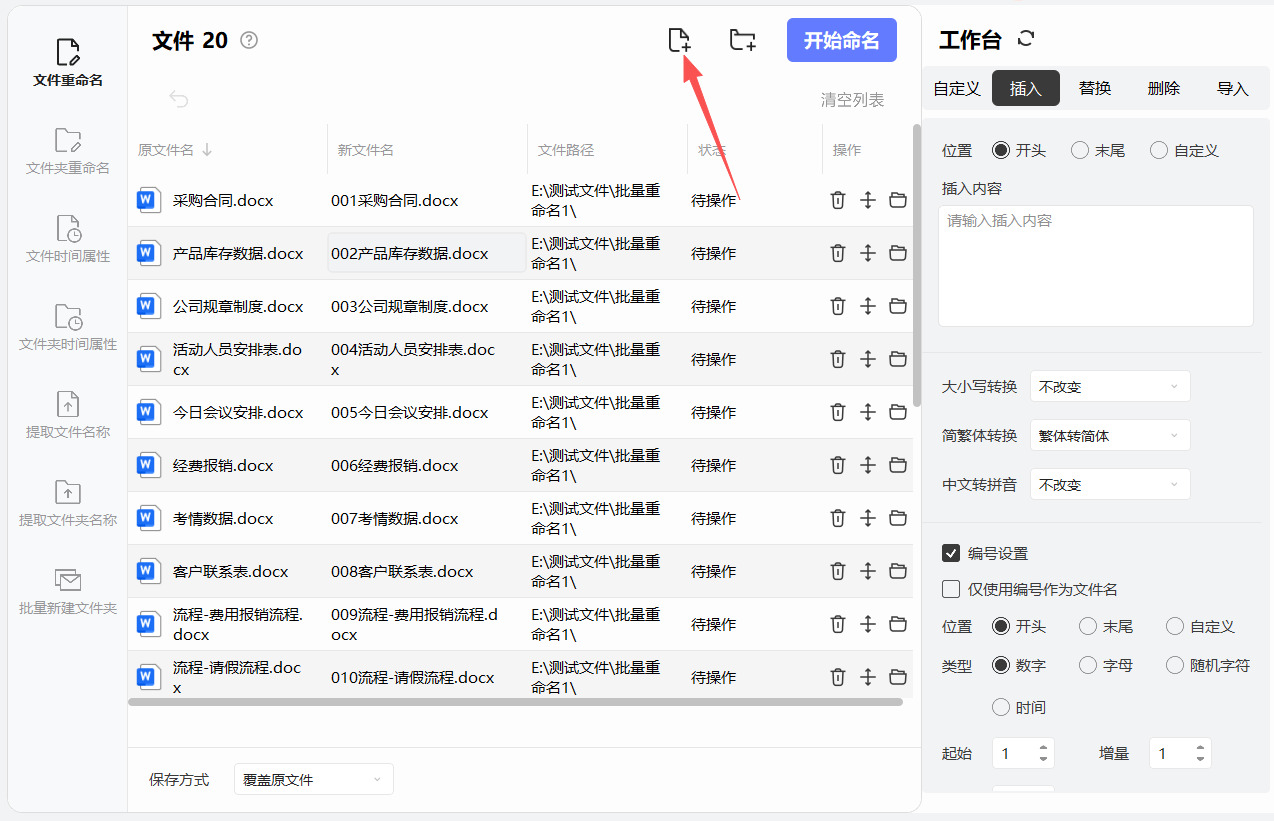Click the vertical file list scrollbar
1274x821 pixels.
pyautogui.click(x=917, y=265)
